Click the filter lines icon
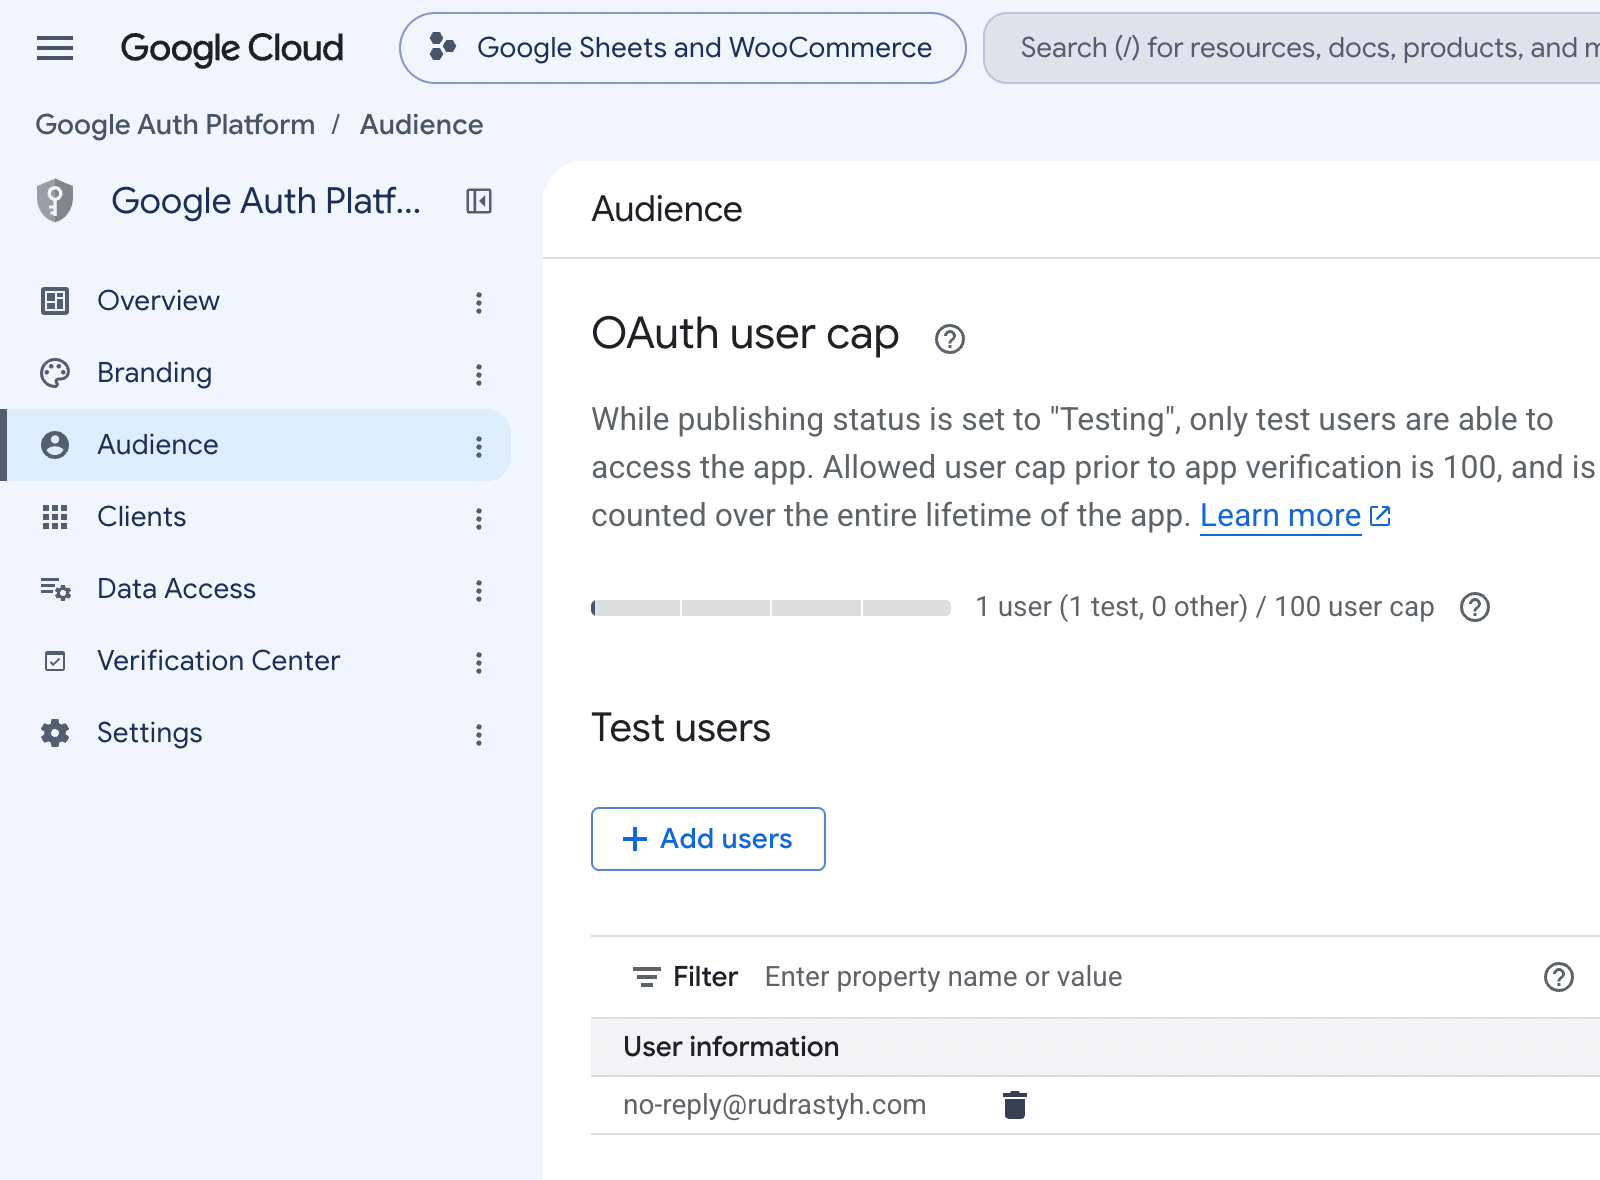Viewport: 1600px width, 1180px height. pos(647,977)
